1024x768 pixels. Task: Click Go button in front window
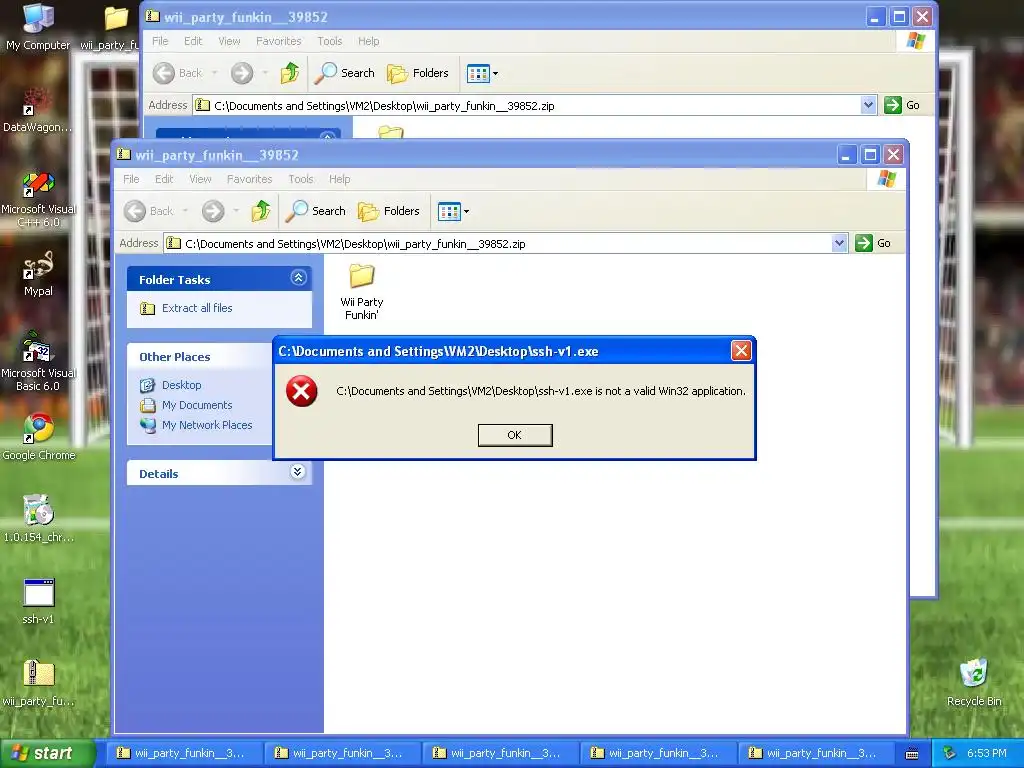pos(874,243)
